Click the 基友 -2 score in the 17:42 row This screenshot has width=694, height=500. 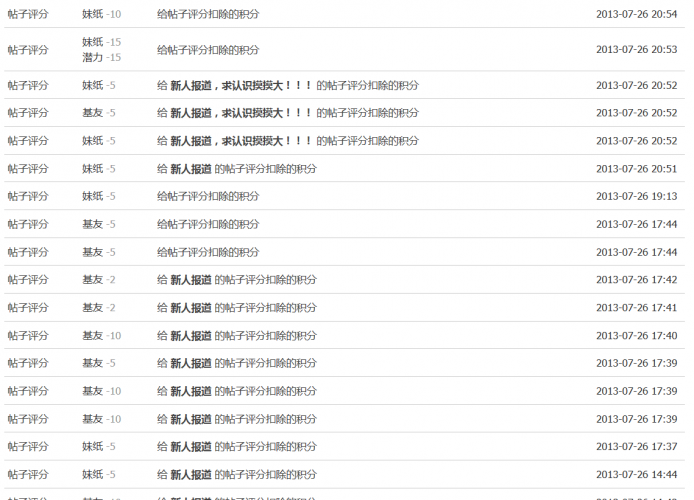[98, 280]
